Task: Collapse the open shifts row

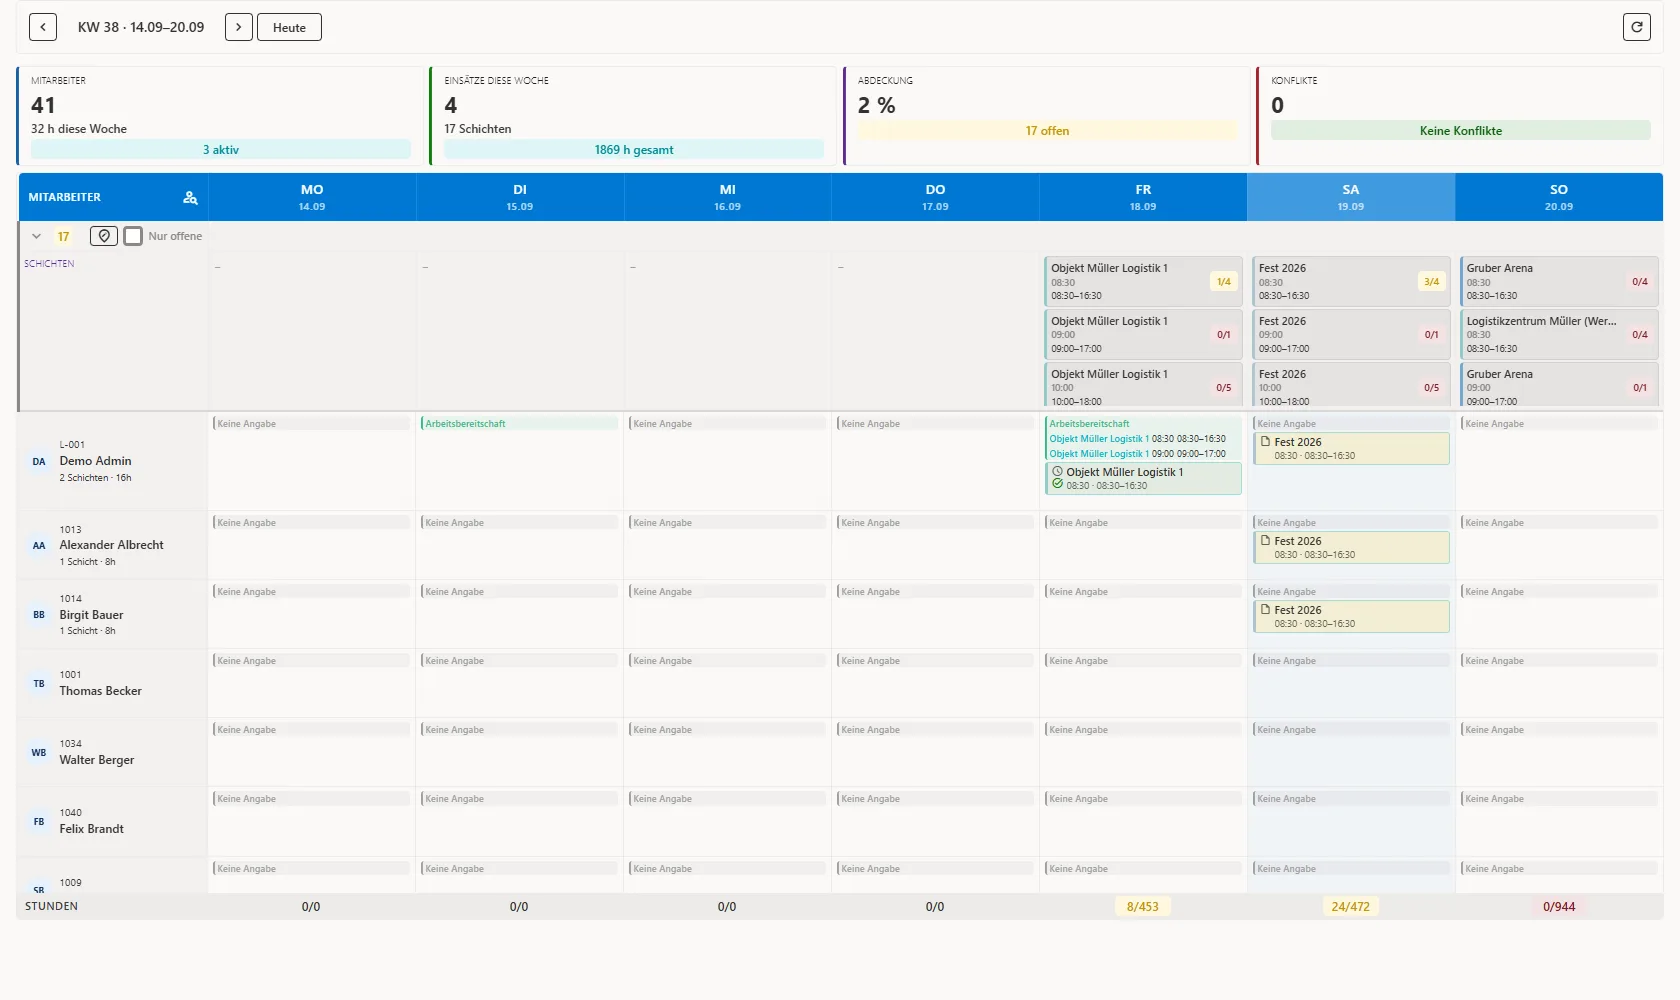Action: (x=36, y=236)
